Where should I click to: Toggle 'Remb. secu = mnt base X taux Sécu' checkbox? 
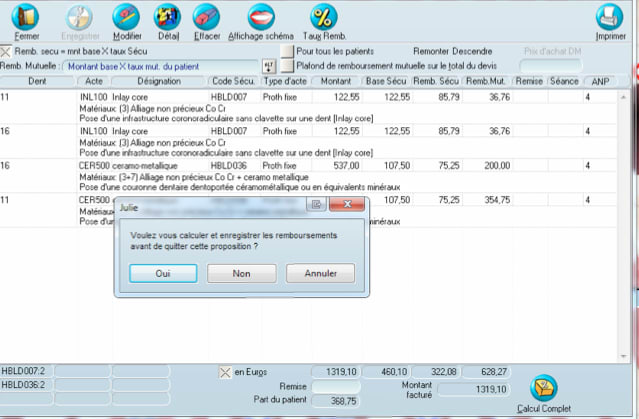7,51
